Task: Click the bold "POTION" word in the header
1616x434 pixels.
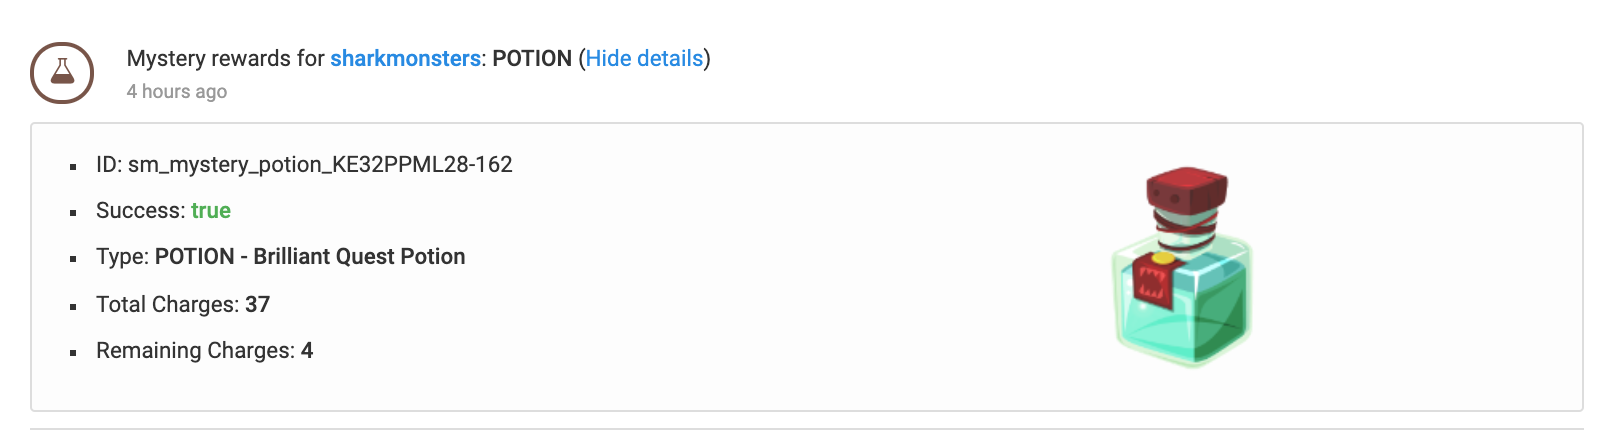Action: coord(532,59)
